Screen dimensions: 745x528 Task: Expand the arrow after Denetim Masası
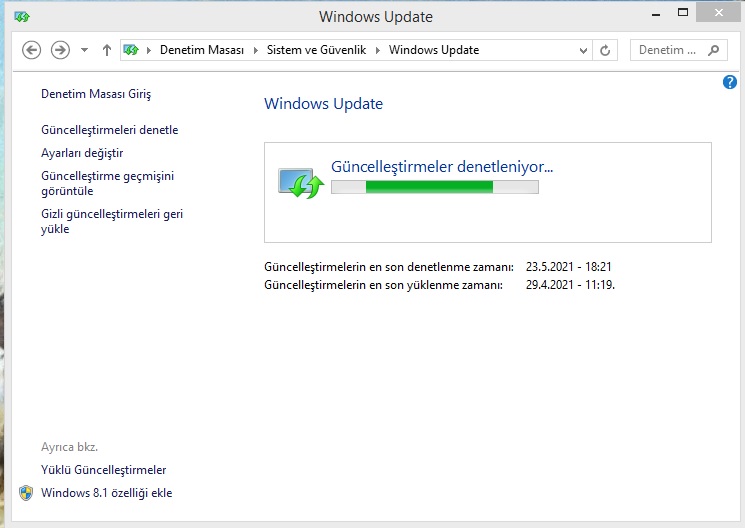[256, 50]
